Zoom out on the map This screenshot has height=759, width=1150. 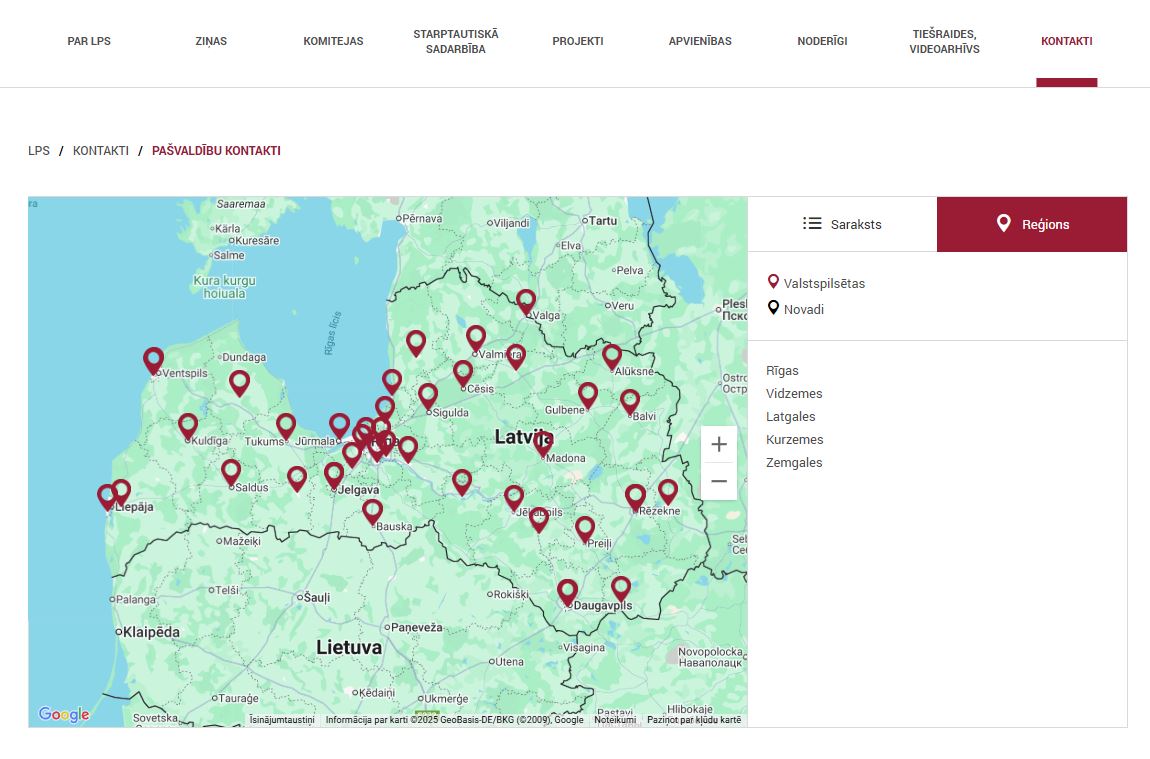click(718, 481)
